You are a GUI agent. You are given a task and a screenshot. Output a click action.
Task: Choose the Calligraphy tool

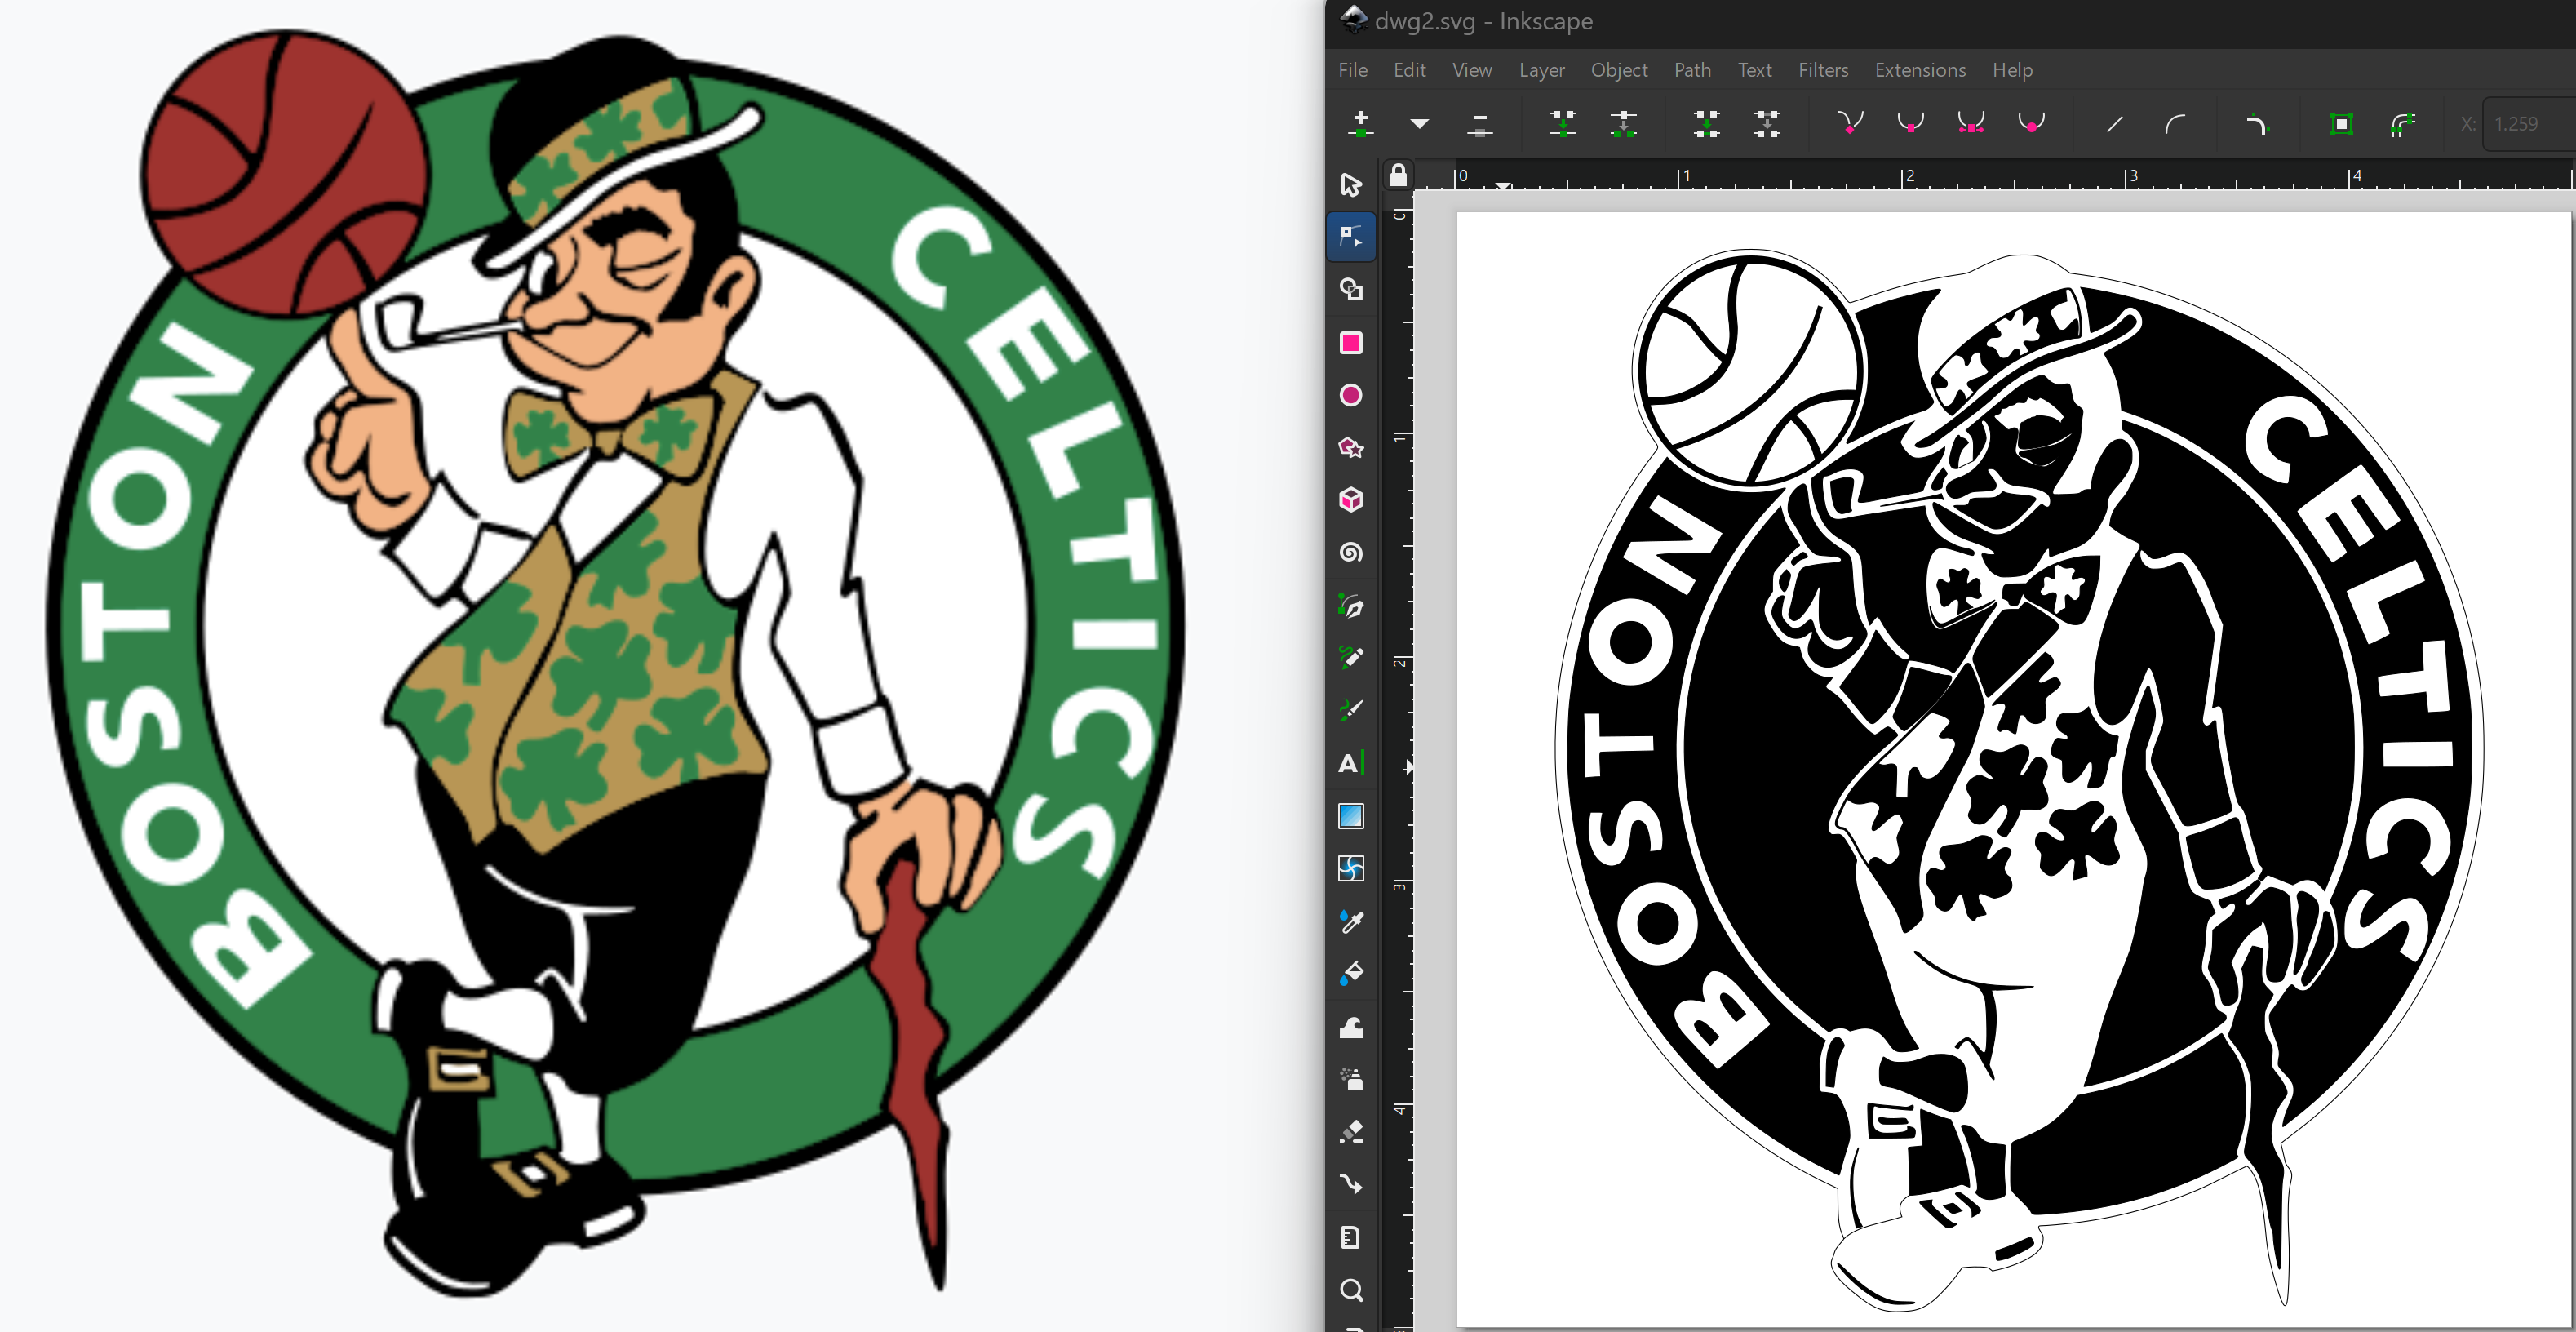tap(1351, 710)
